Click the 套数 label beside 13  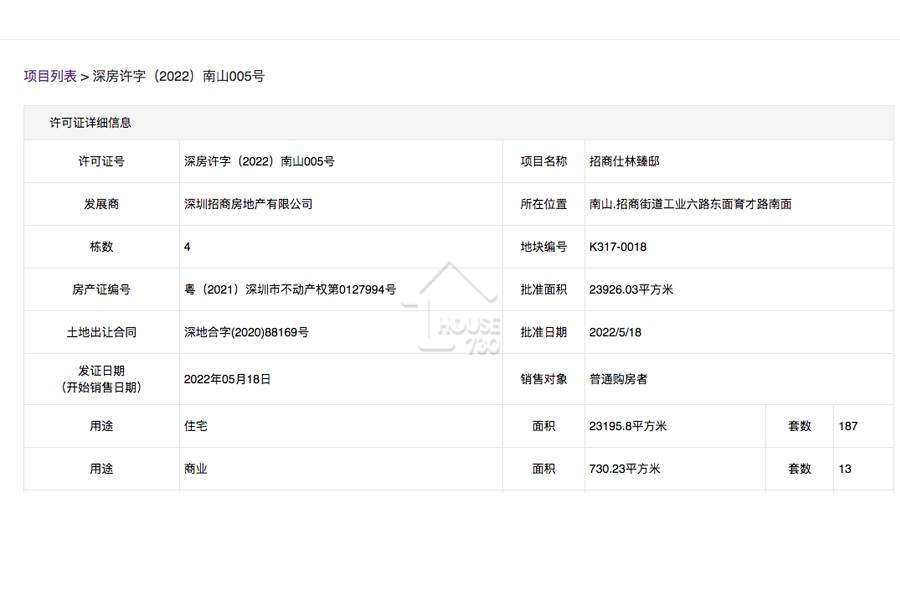point(800,469)
